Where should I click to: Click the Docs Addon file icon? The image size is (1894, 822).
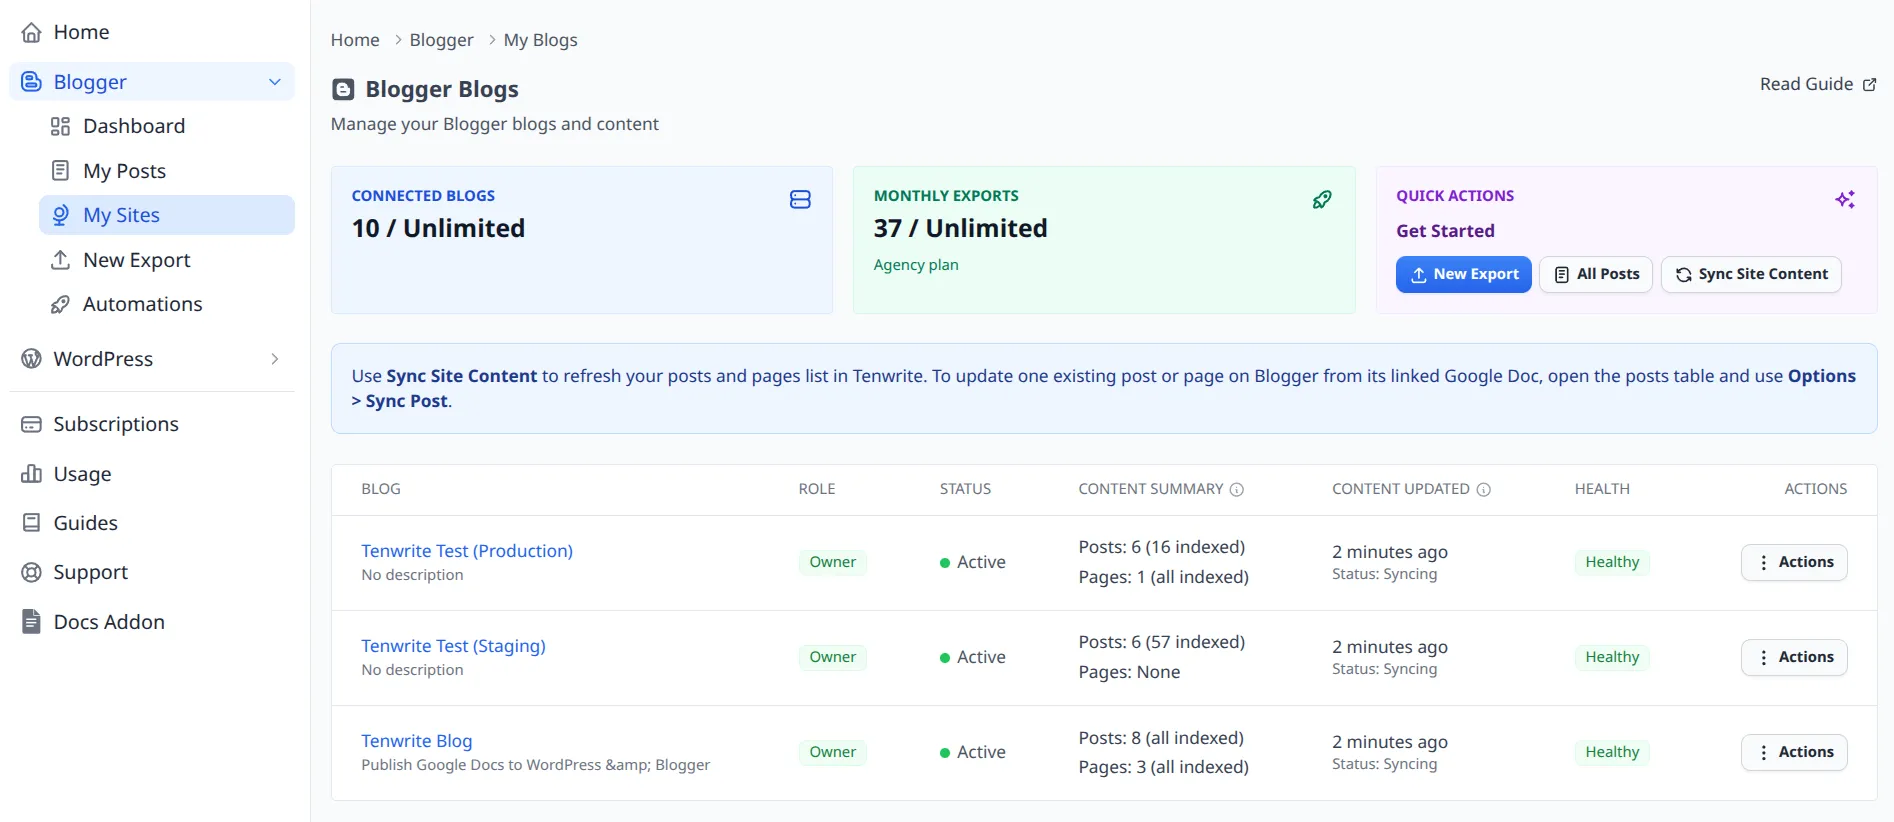[32, 622]
